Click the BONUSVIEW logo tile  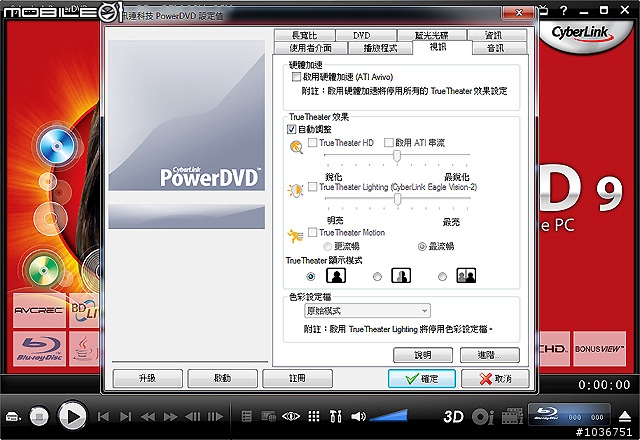click(x=599, y=349)
